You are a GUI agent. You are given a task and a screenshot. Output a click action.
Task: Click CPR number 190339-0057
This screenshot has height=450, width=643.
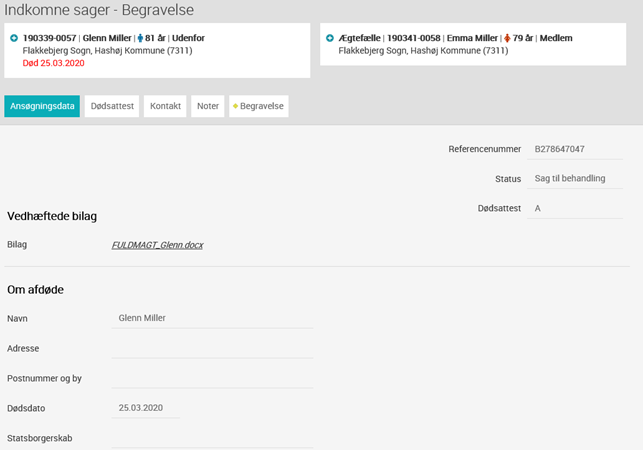[49, 38]
